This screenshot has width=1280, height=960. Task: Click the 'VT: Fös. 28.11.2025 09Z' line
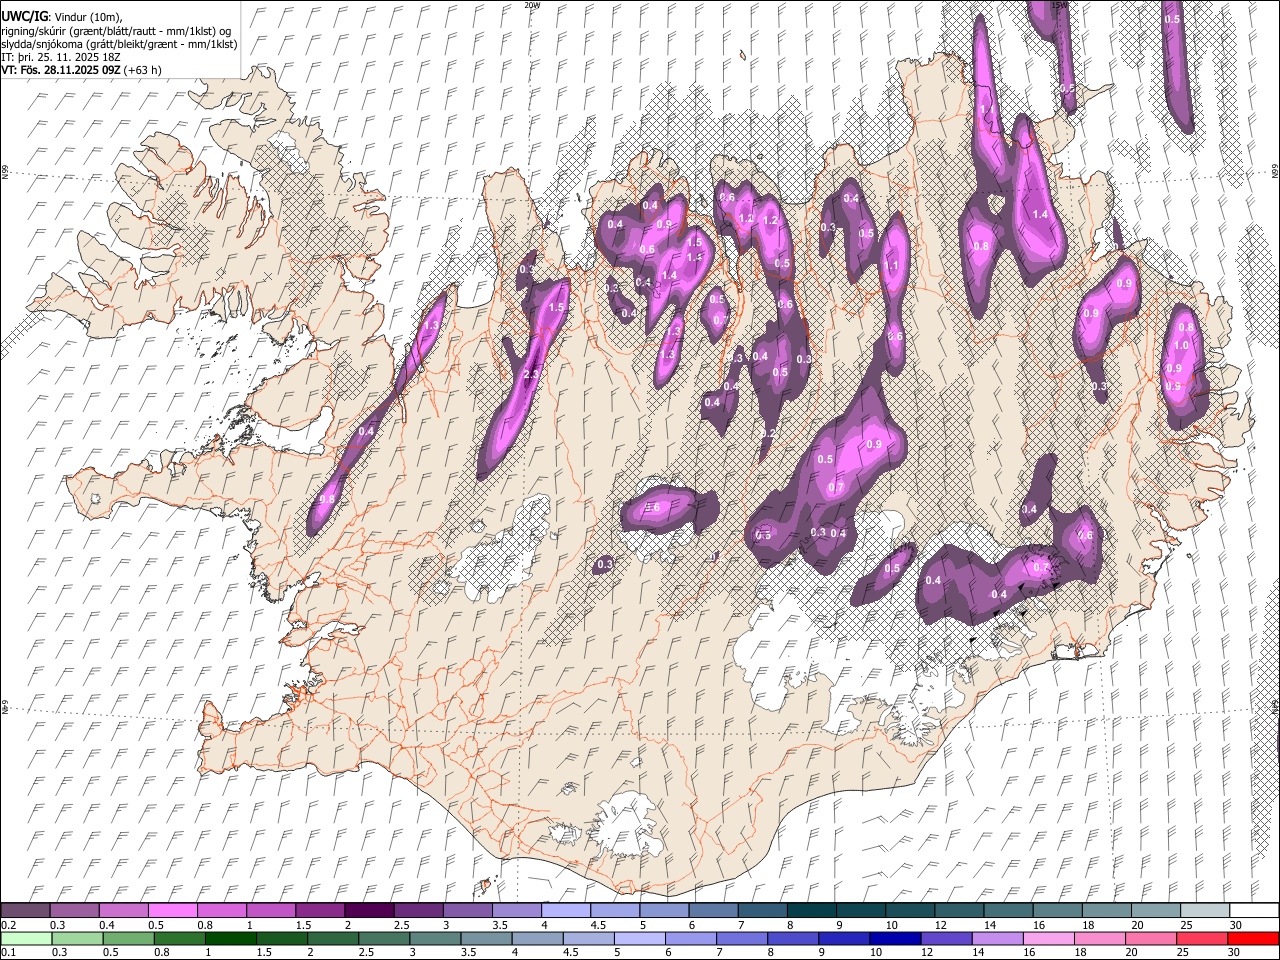click(x=62, y=70)
